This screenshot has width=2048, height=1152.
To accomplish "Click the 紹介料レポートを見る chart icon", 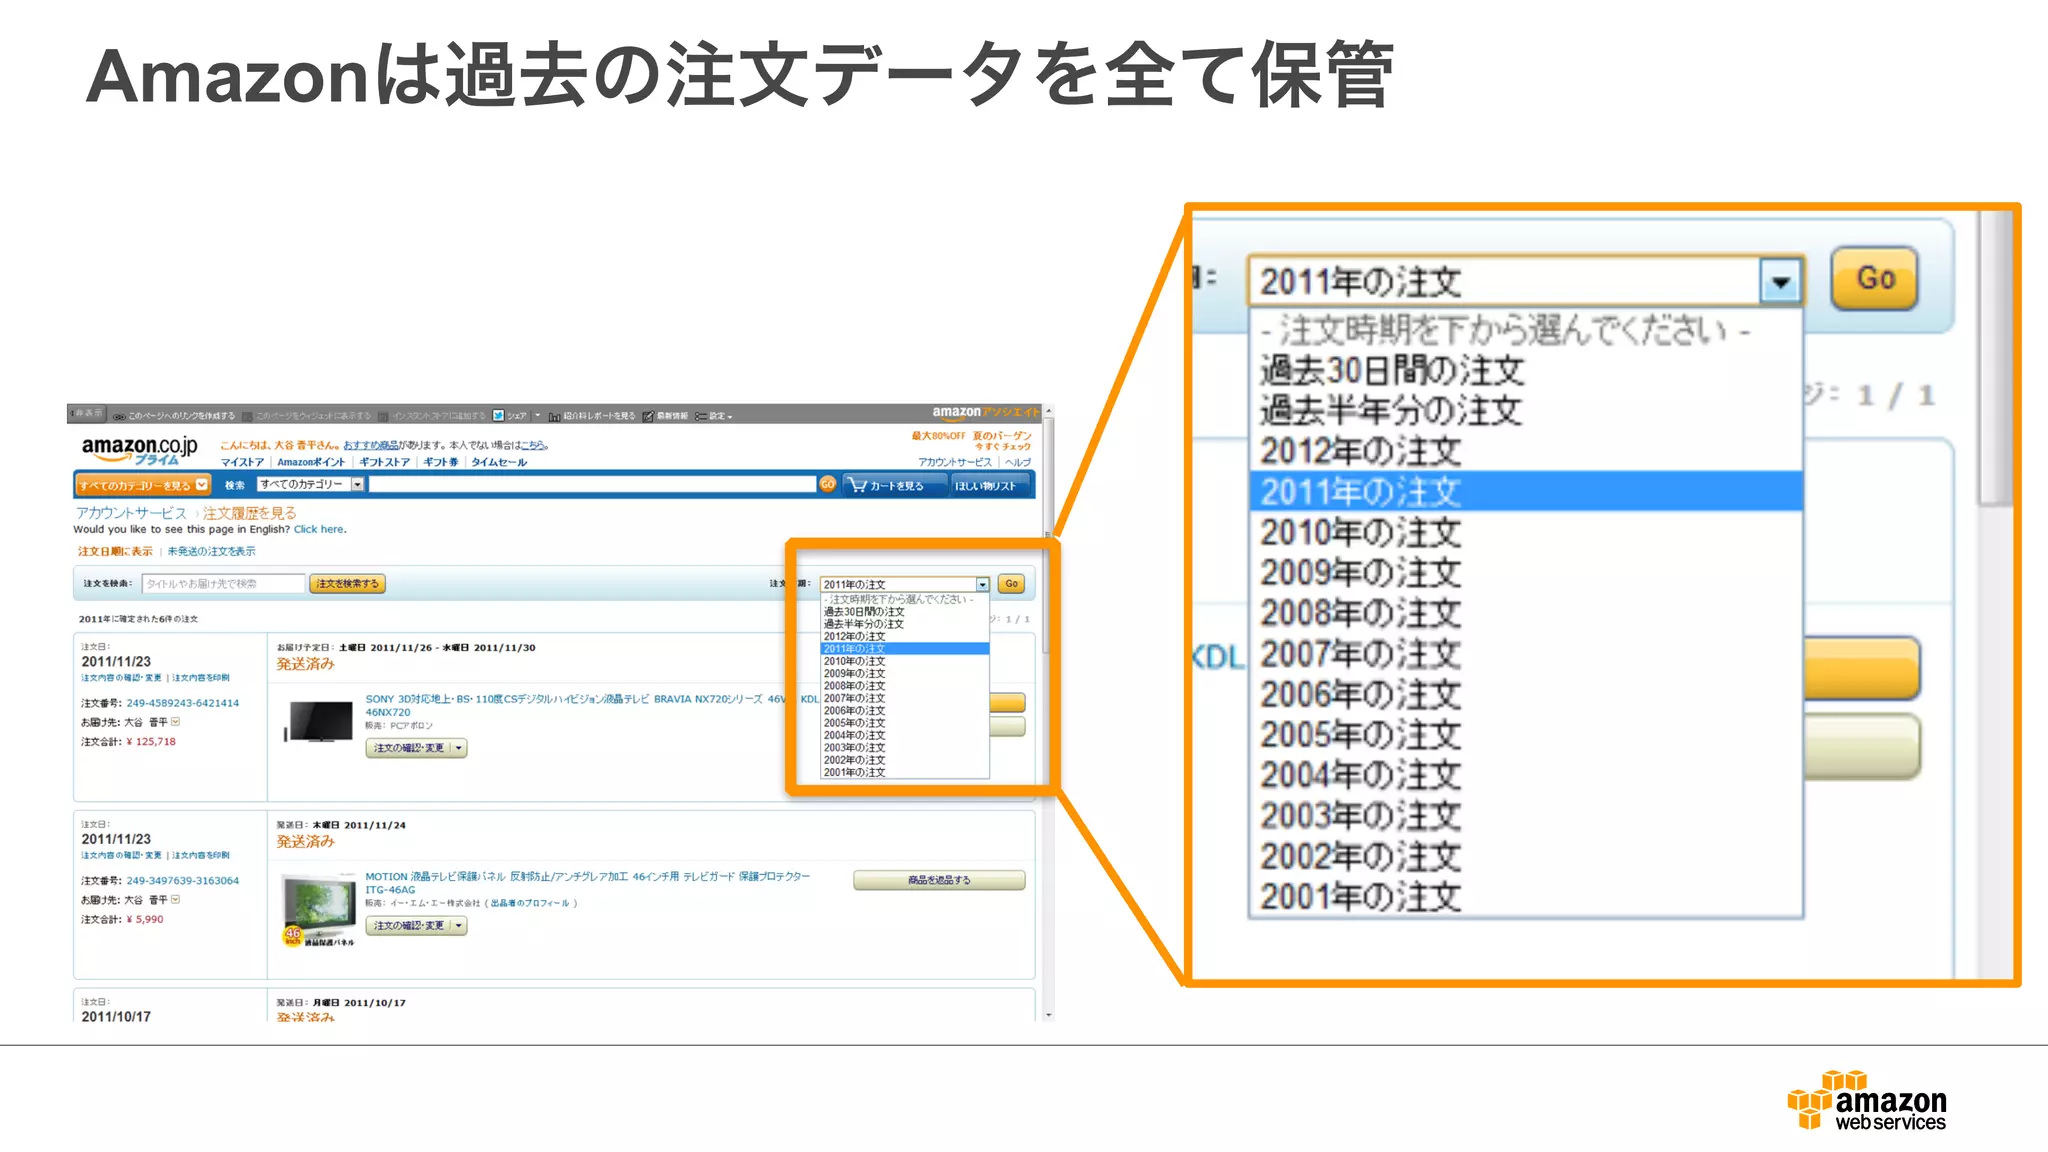I will point(554,416).
